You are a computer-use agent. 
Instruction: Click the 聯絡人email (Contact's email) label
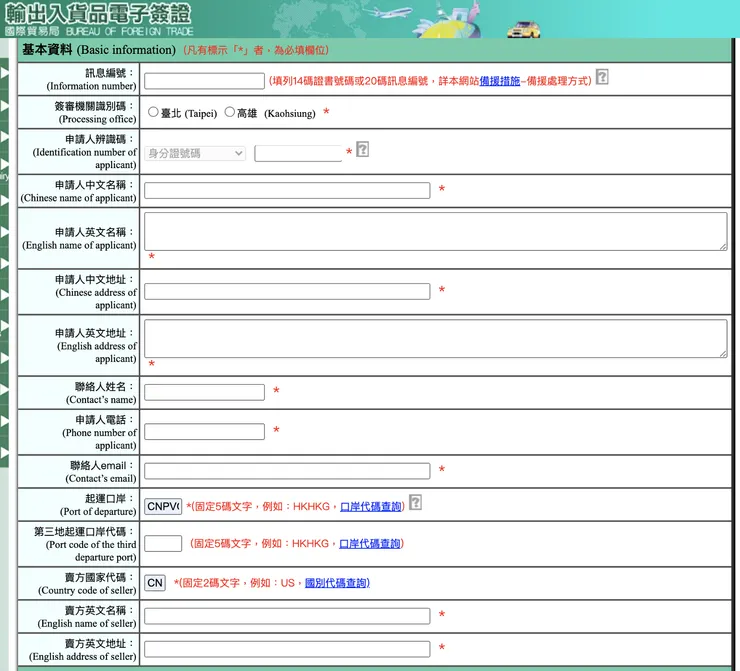pos(101,472)
